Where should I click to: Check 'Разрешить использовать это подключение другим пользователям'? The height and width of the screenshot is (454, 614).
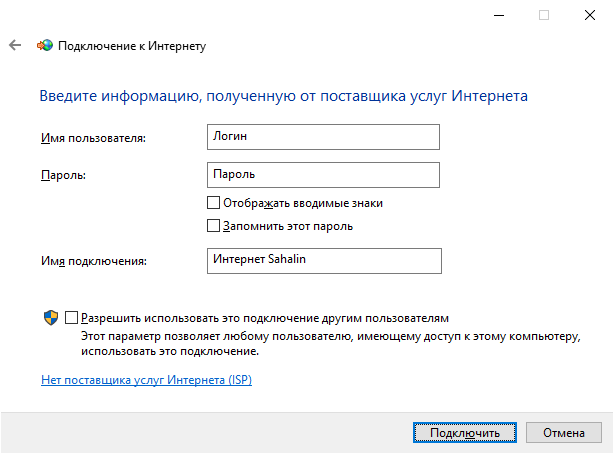pos(71,317)
